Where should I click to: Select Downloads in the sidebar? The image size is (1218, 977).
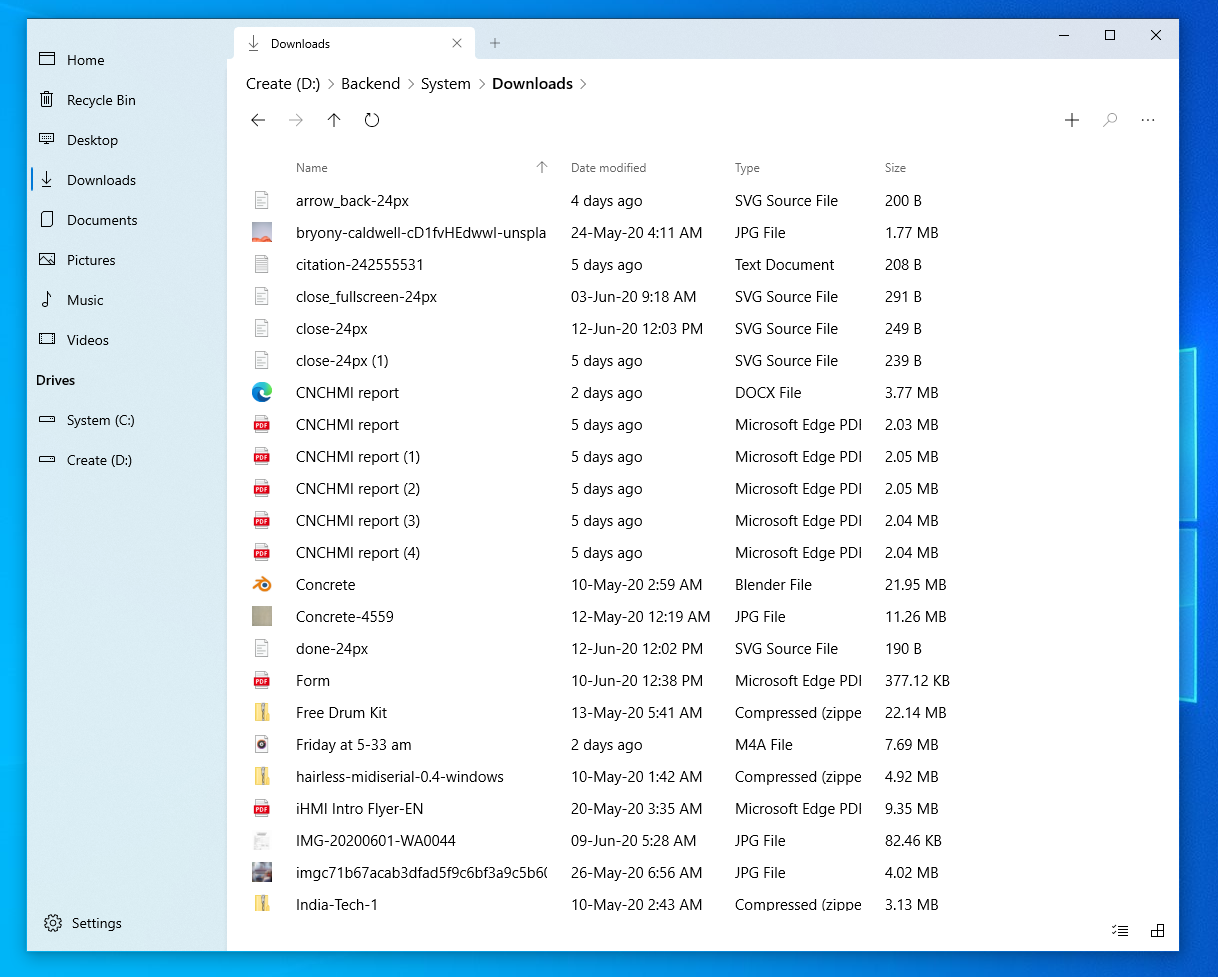[128, 180]
